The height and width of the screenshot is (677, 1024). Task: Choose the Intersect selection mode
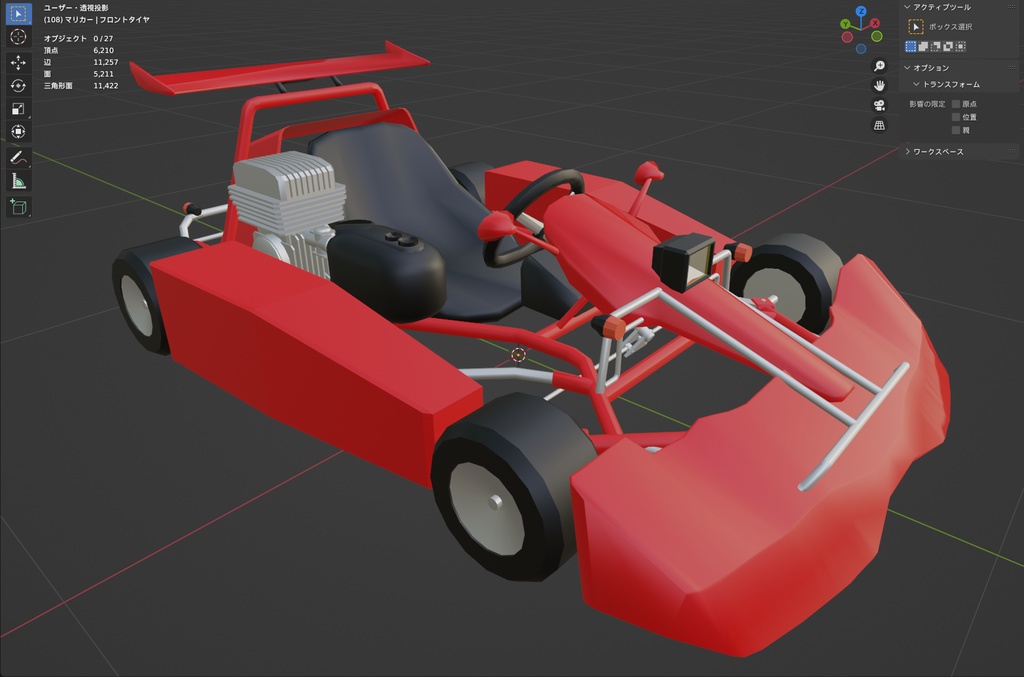pyautogui.click(x=961, y=46)
